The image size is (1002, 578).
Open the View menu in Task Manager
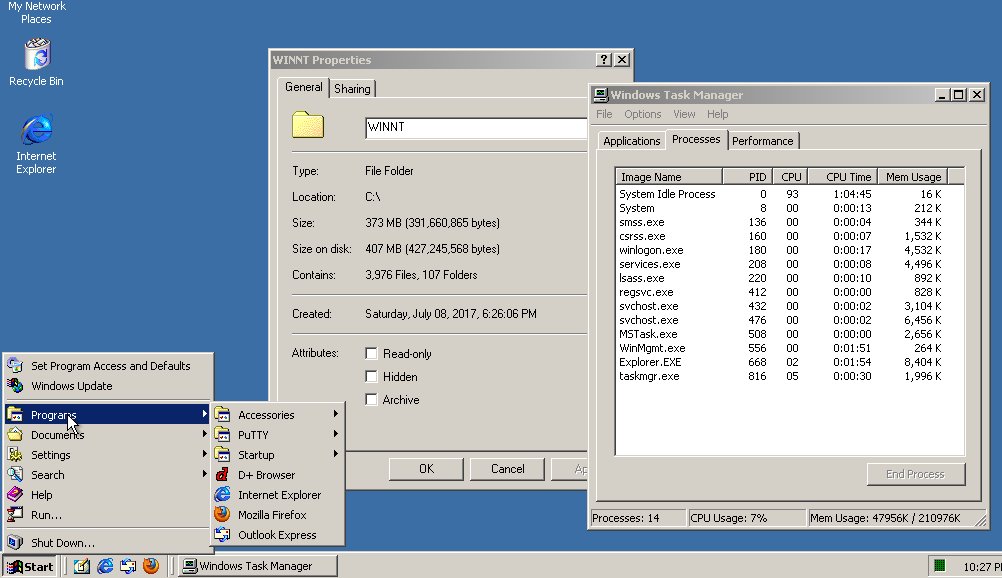pyautogui.click(x=684, y=114)
